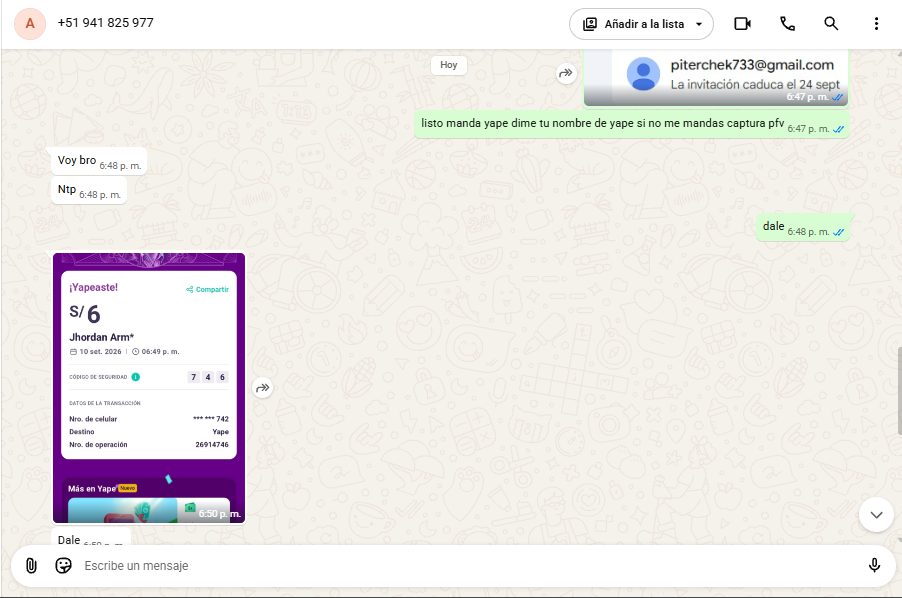Open contact profile avatar A
Image resolution: width=902 pixels, height=598 pixels.
pos(30,24)
